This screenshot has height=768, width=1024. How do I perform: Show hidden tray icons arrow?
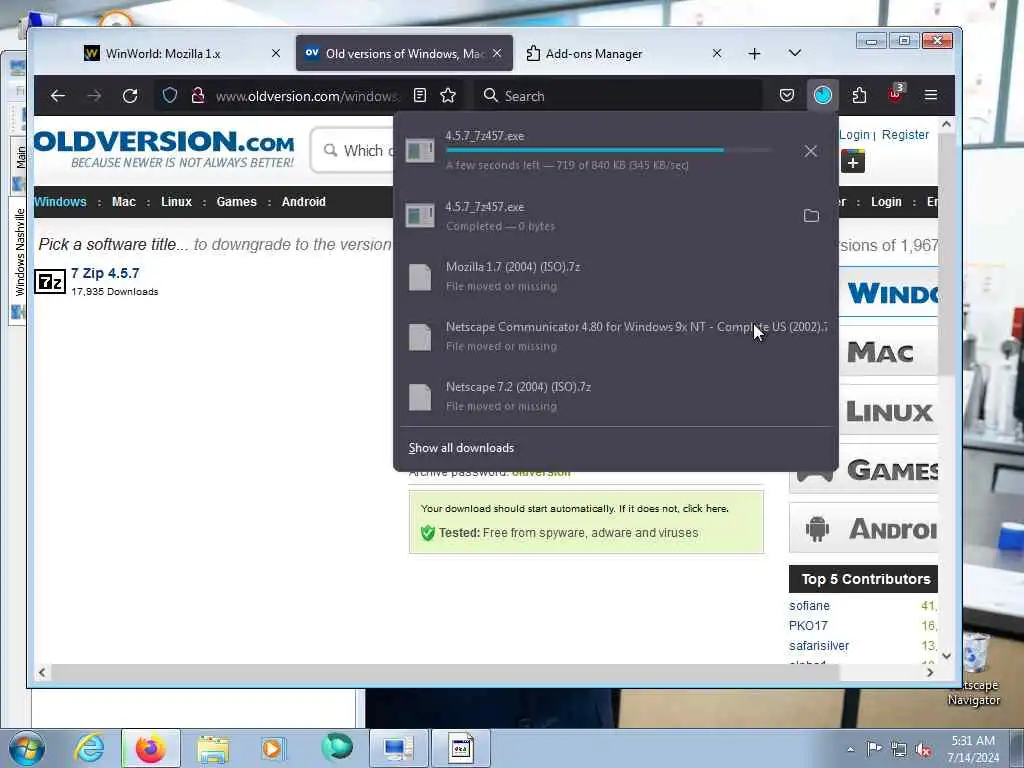point(850,750)
